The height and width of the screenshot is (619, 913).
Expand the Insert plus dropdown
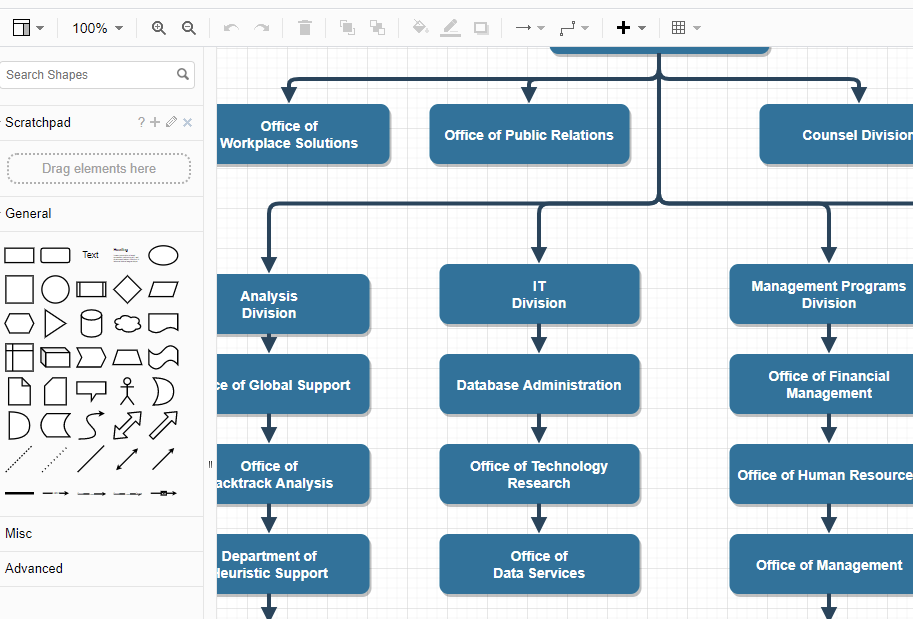pyautogui.click(x=630, y=28)
